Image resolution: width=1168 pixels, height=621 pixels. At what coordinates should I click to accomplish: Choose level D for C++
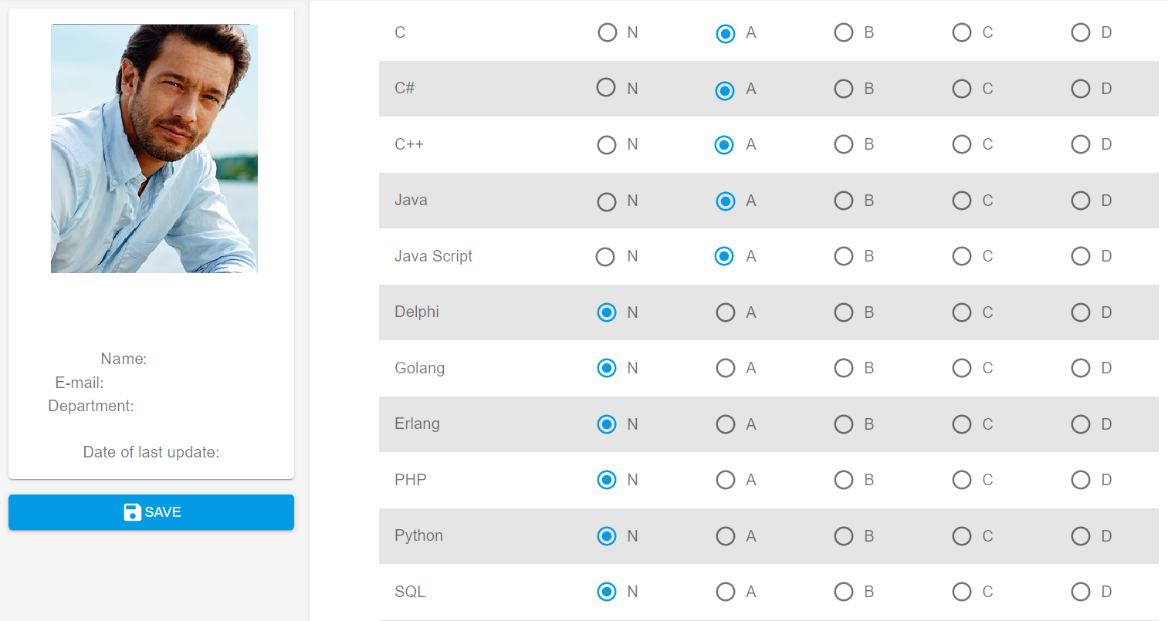pyautogui.click(x=1080, y=144)
